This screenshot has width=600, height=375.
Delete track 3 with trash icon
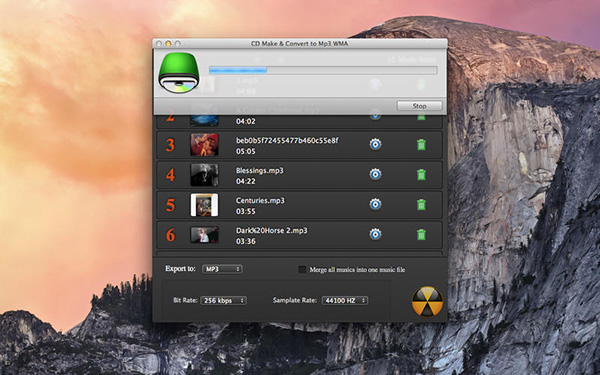click(x=421, y=145)
